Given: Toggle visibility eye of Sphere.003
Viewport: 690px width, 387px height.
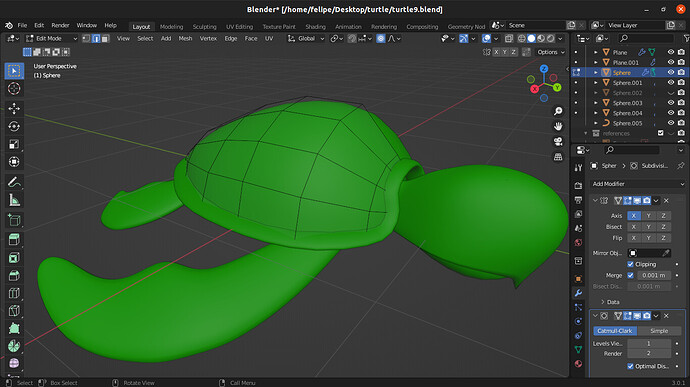Looking at the screenshot, I should (671, 103).
